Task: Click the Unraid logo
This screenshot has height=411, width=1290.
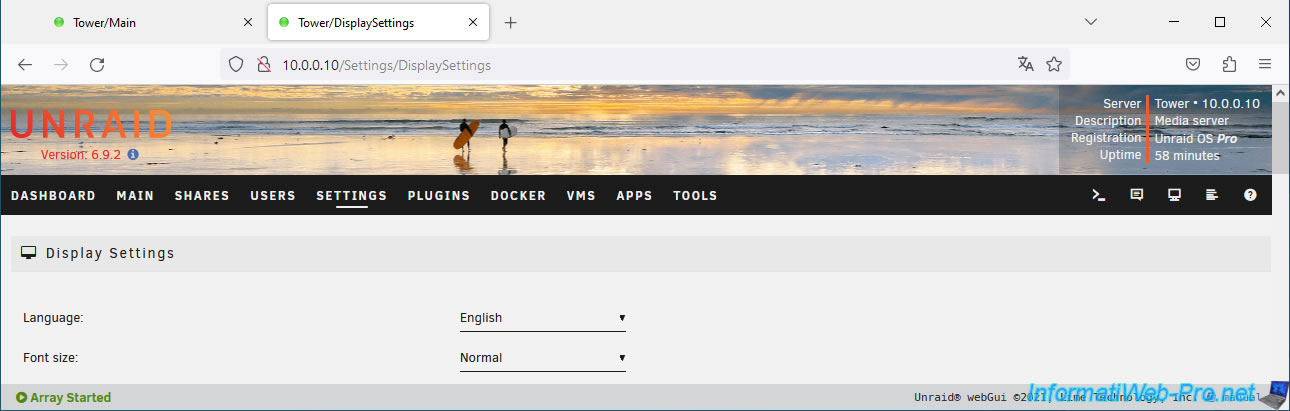Action: [x=91, y=125]
